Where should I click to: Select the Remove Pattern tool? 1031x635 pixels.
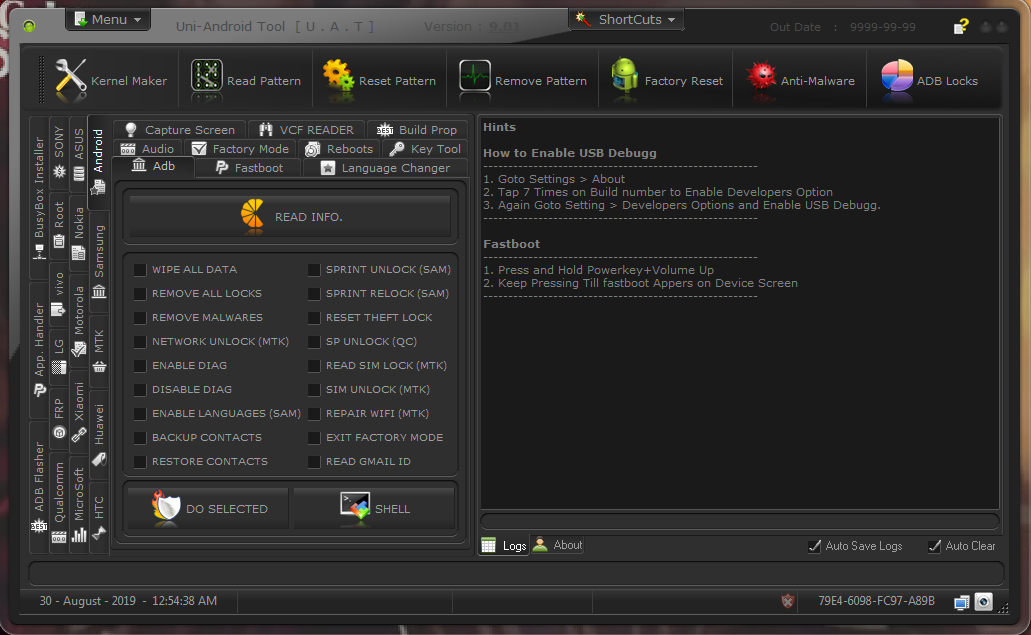[523, 80]
